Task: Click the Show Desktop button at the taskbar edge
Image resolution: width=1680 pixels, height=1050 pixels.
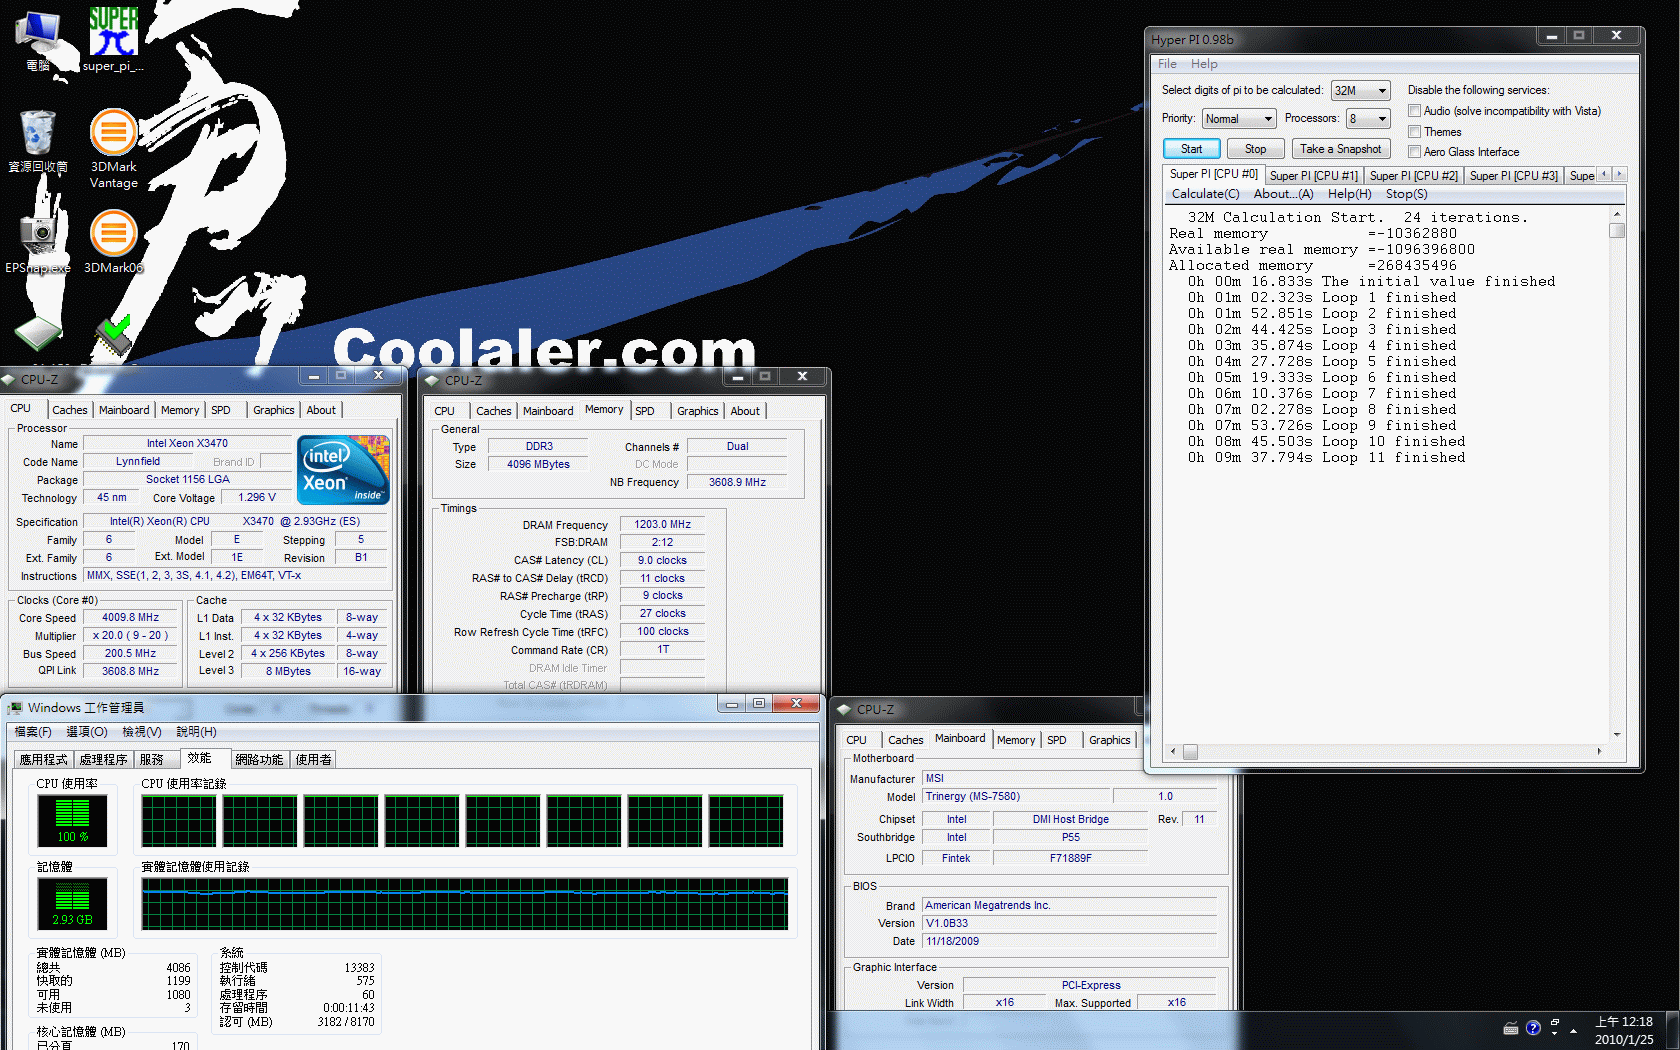Action: pos(1672,1030)
